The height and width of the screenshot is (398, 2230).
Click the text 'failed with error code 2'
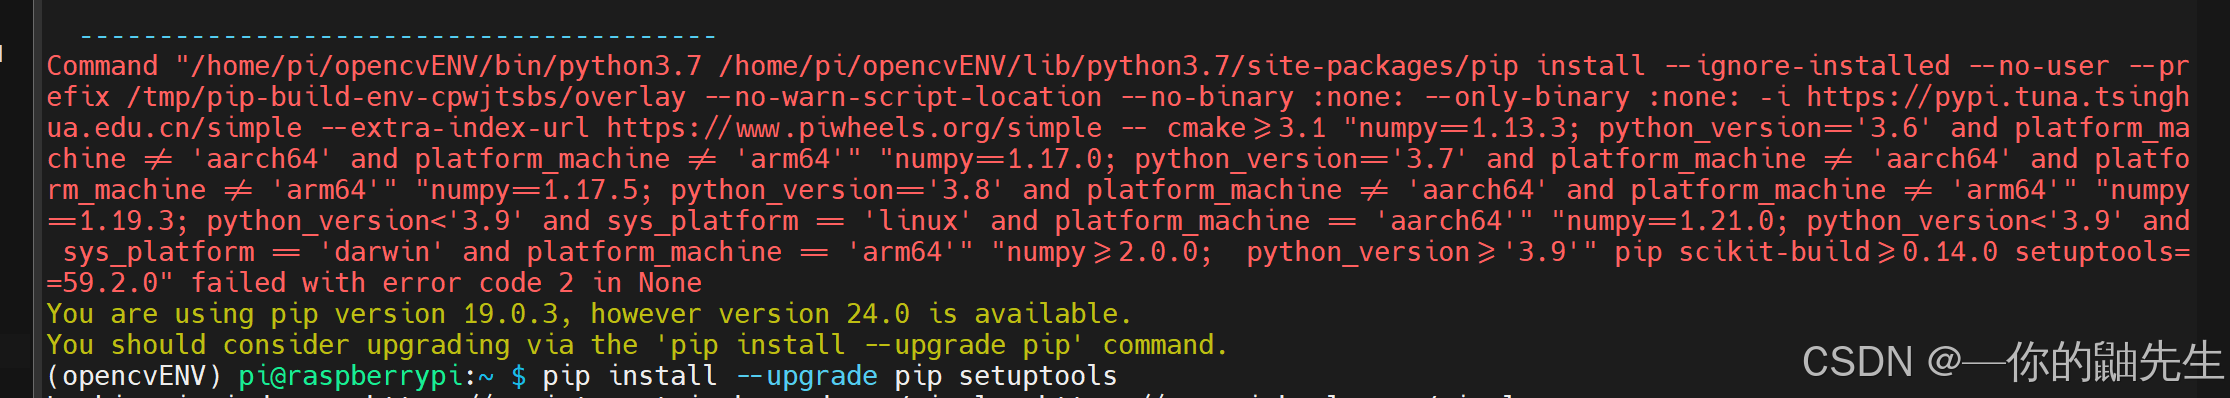(x=382, y=283)
